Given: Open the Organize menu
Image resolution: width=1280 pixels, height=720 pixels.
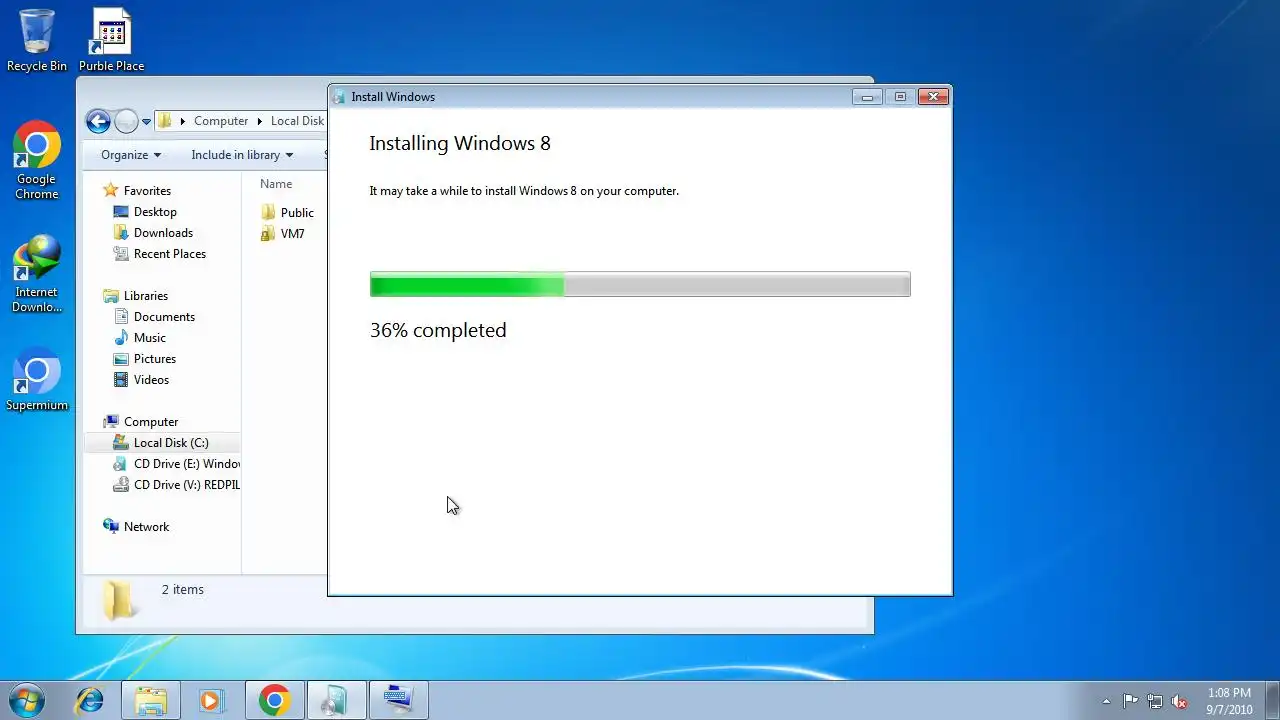Looking at the screenshot, I should click(131, 155).
